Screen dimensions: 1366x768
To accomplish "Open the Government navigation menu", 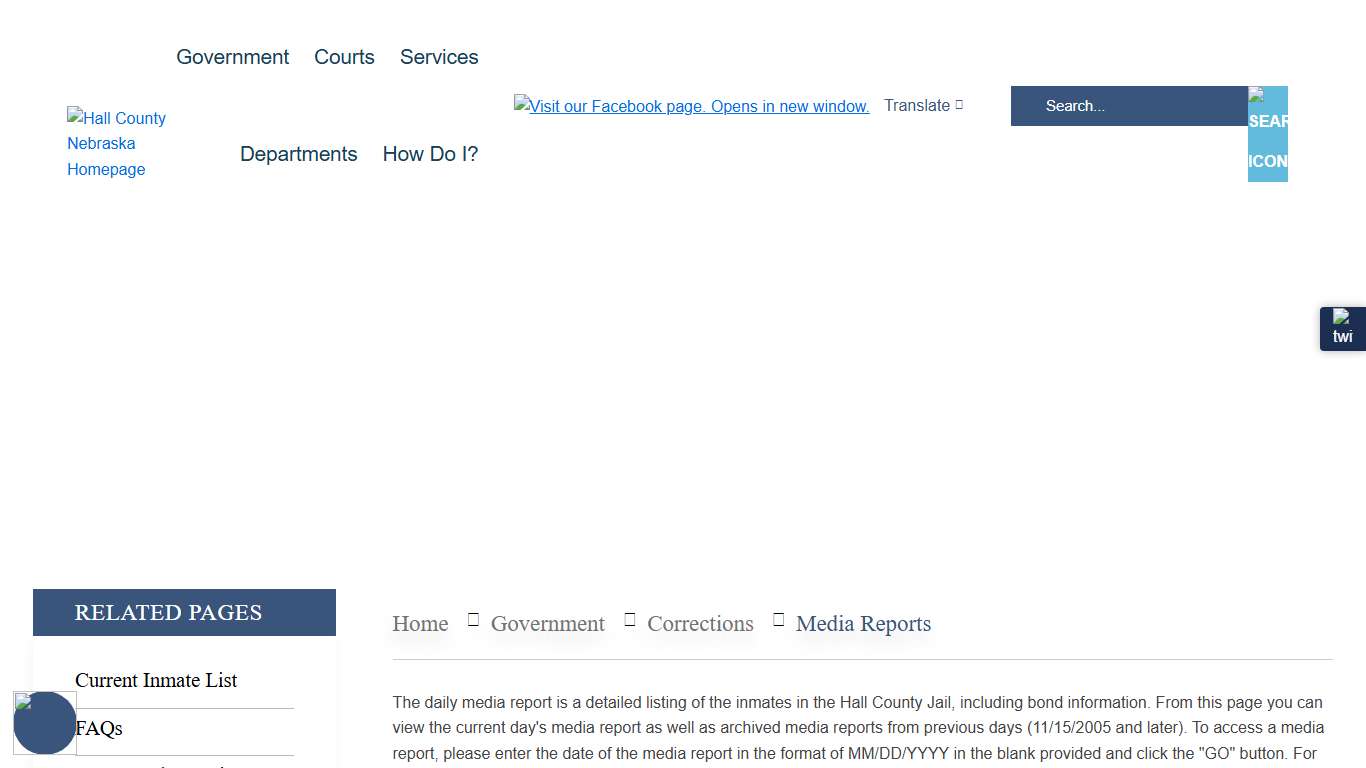I will [232, 57].
